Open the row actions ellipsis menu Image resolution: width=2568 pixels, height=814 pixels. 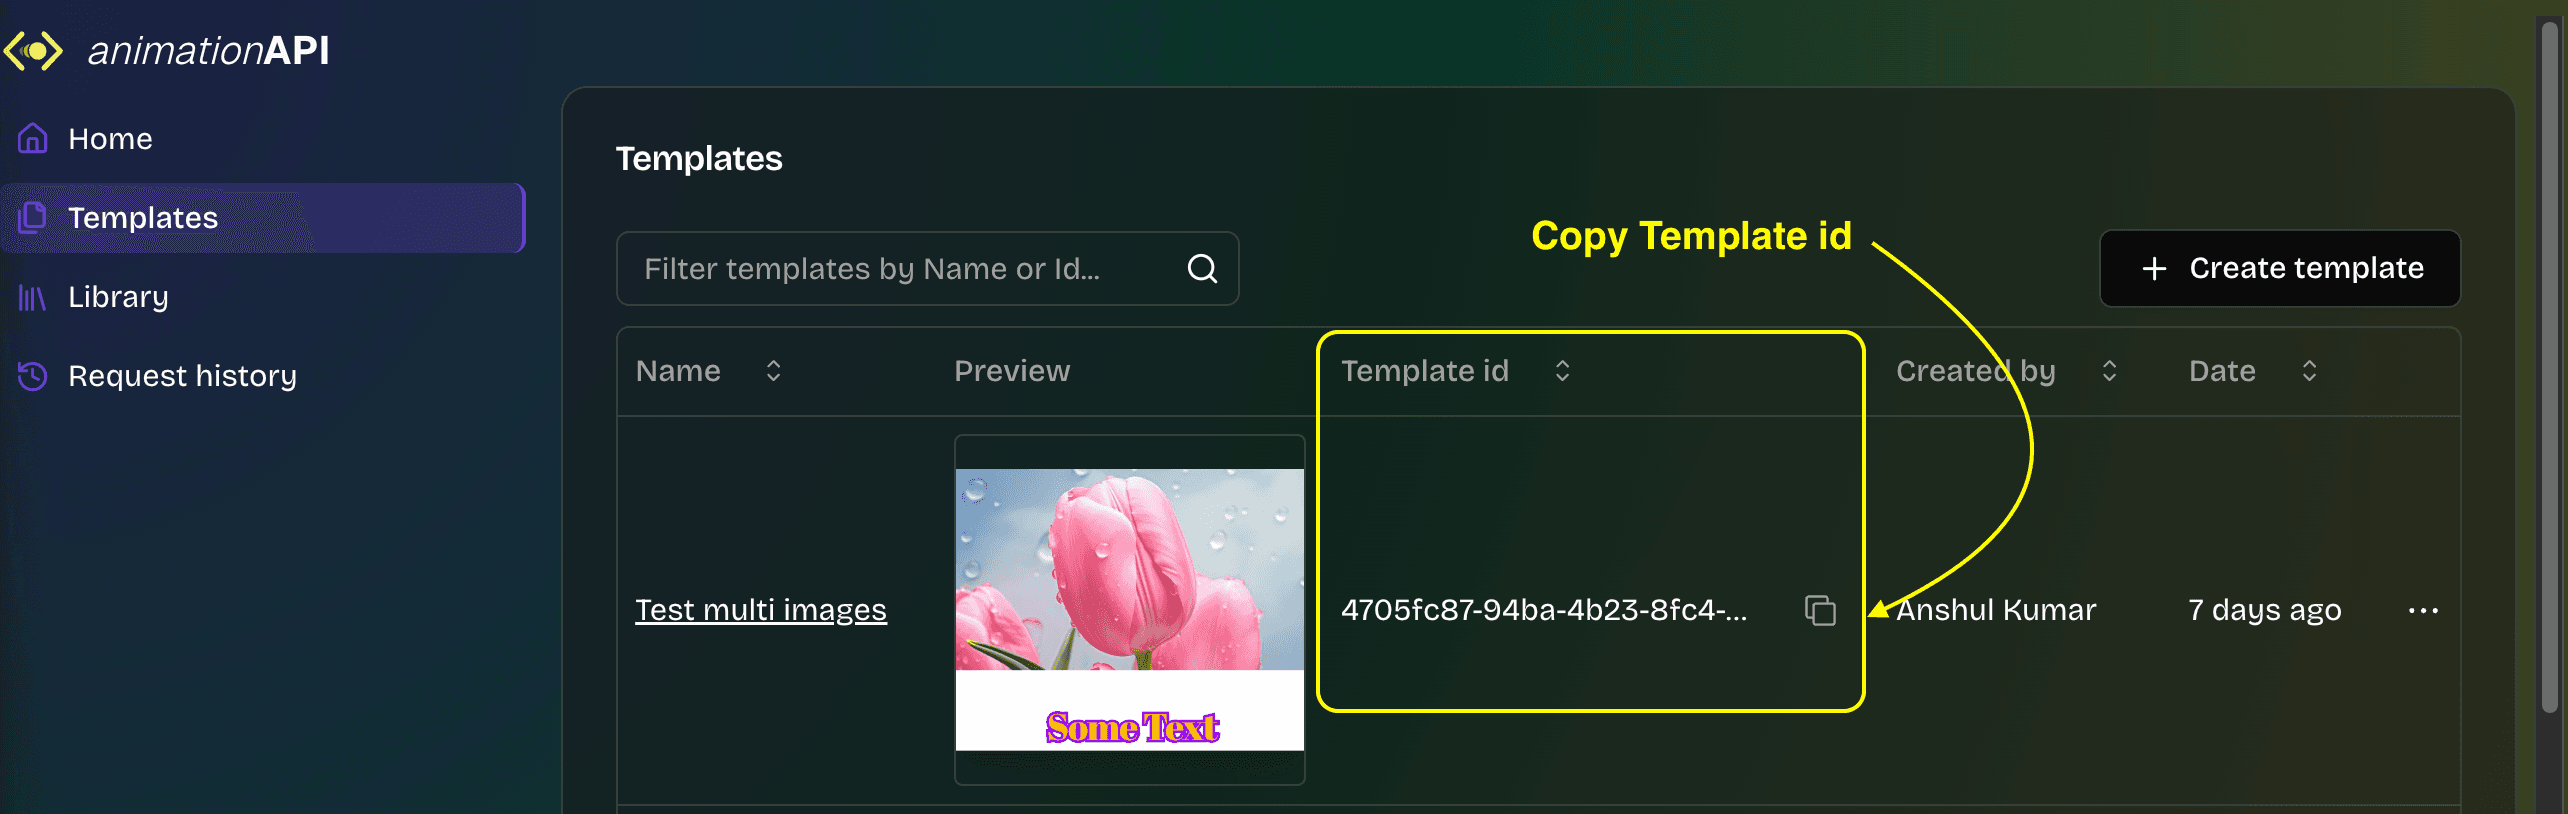tap(2424, 611)
